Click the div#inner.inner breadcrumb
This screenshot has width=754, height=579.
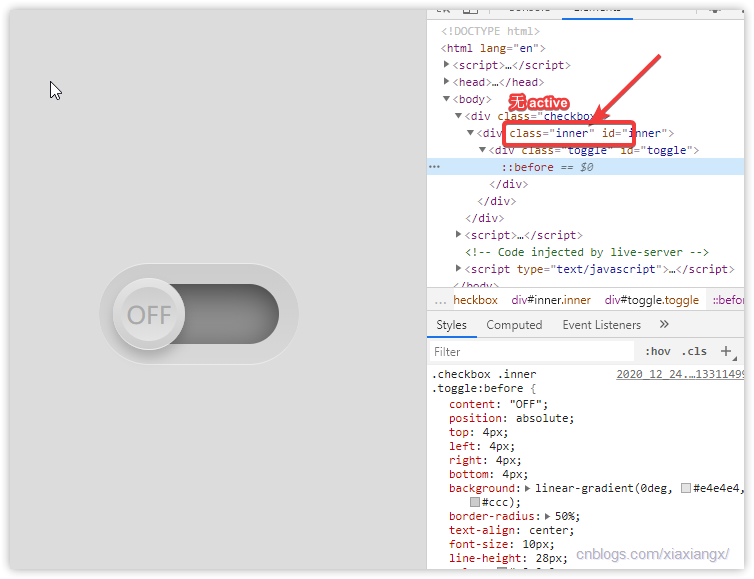551,300
